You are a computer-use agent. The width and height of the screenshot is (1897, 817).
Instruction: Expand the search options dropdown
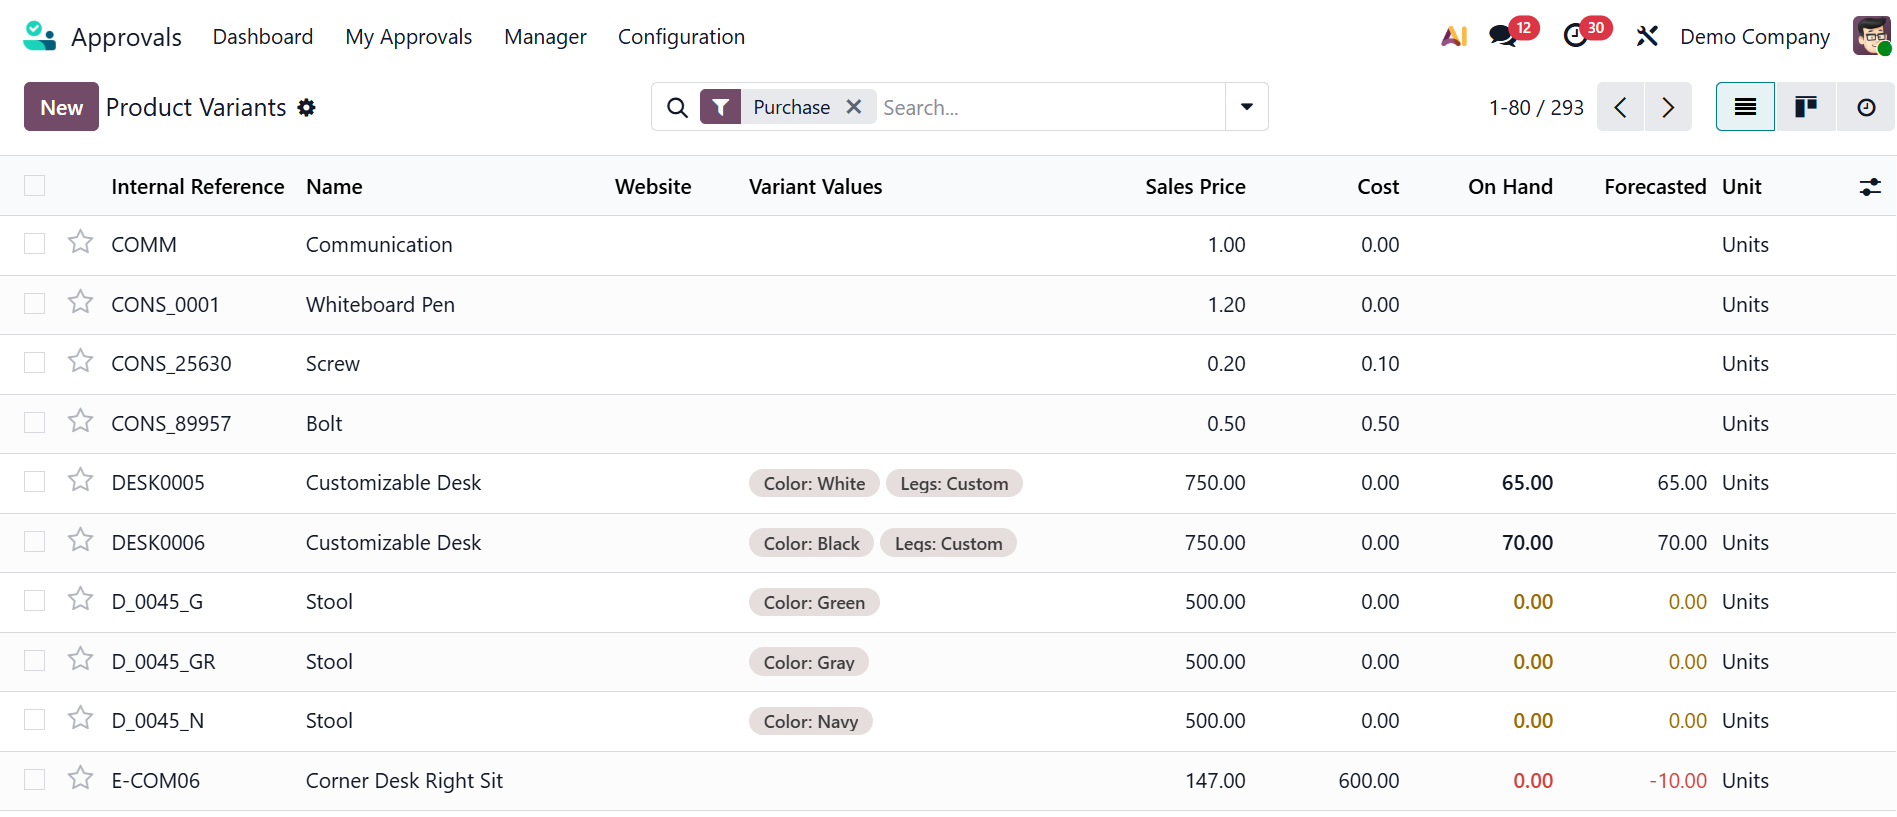(1246, 107)
